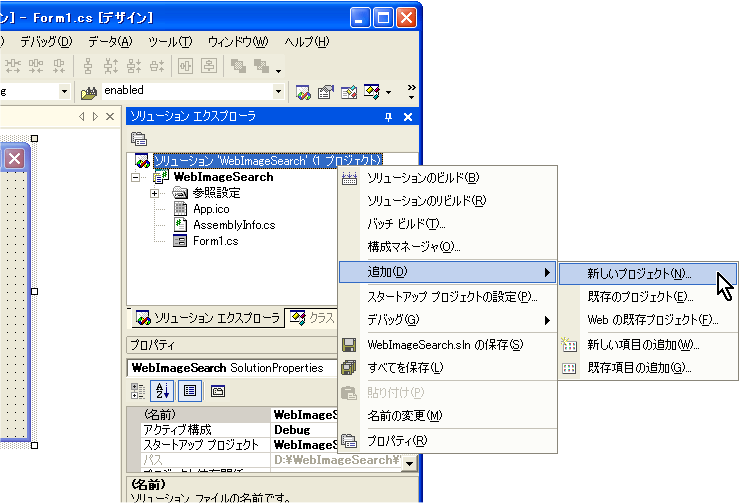The width and height of the screenshot is (739, 503).
Task: Open the enabled combo box dropdown
Action: click(278, 91)
